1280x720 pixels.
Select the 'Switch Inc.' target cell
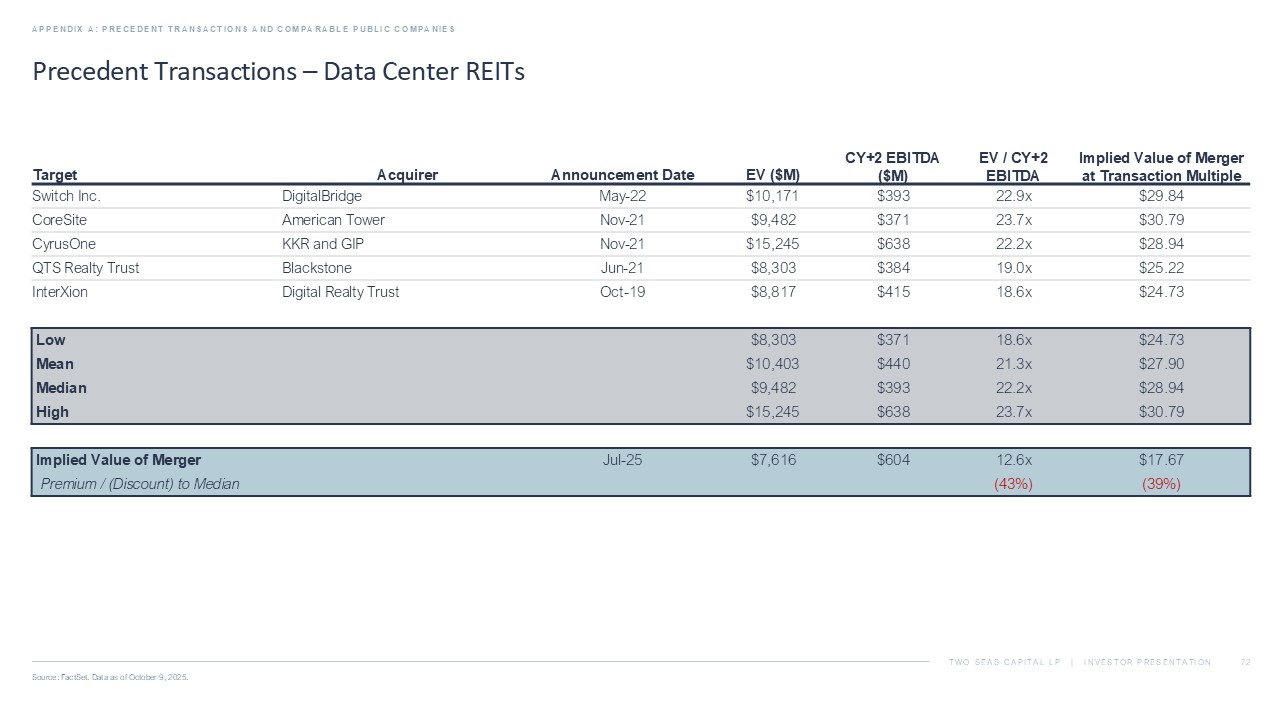(x=67, y=196)
